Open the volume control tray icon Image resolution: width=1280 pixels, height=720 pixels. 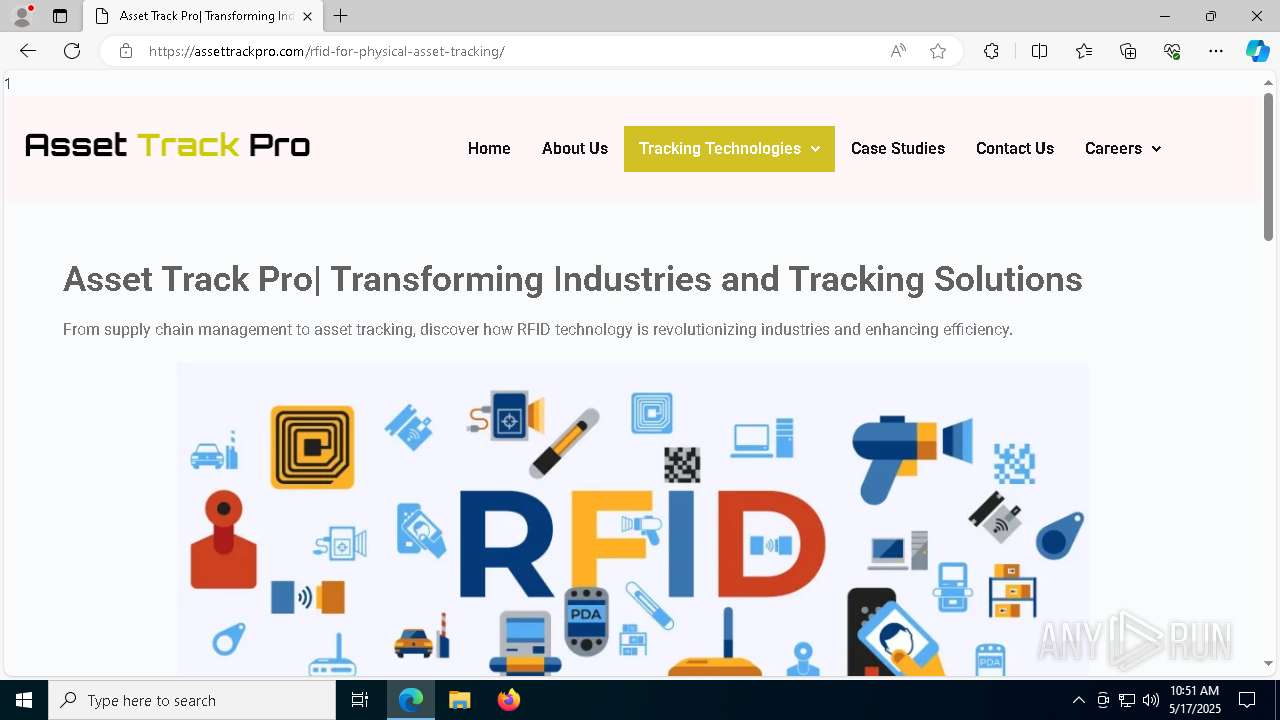point(1151,700)
